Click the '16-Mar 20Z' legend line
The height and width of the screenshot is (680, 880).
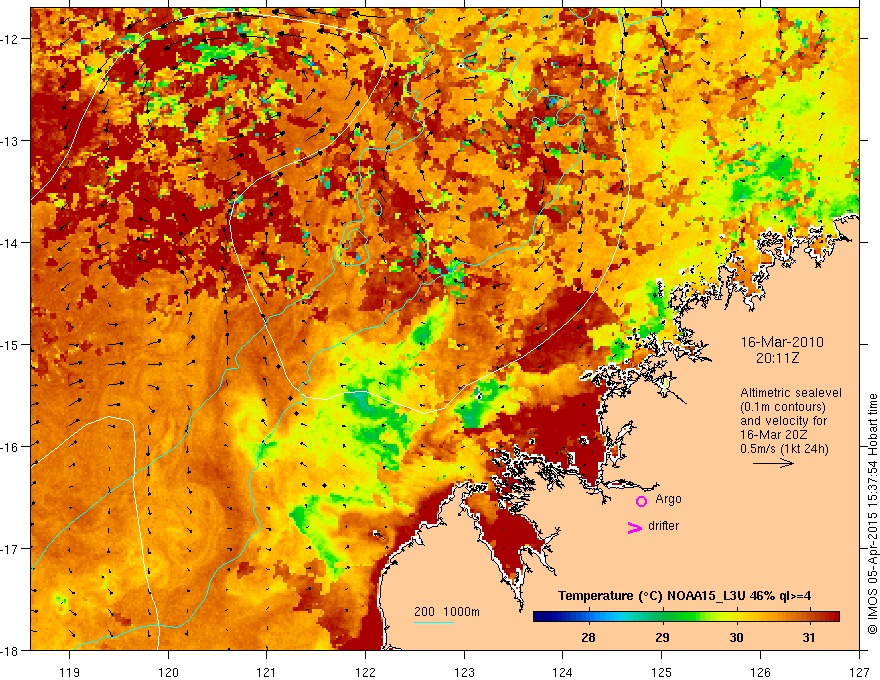[771, 435]
